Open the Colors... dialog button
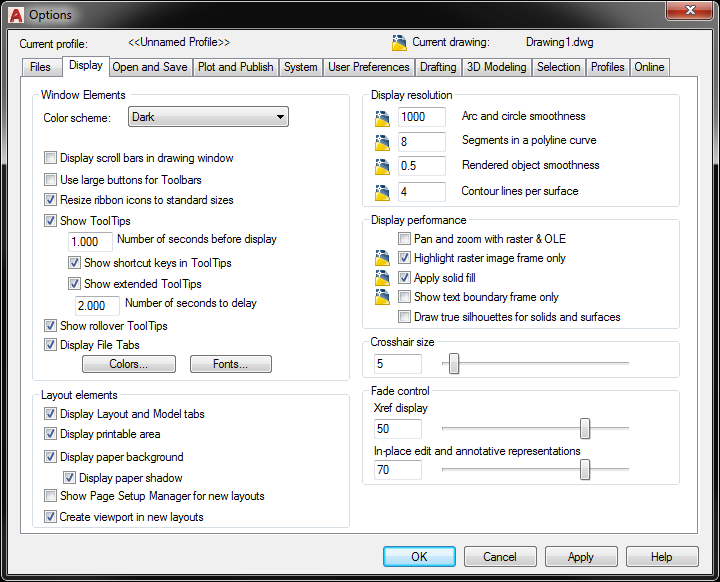This screenshot has height=582, width=720. click(129, 364)
